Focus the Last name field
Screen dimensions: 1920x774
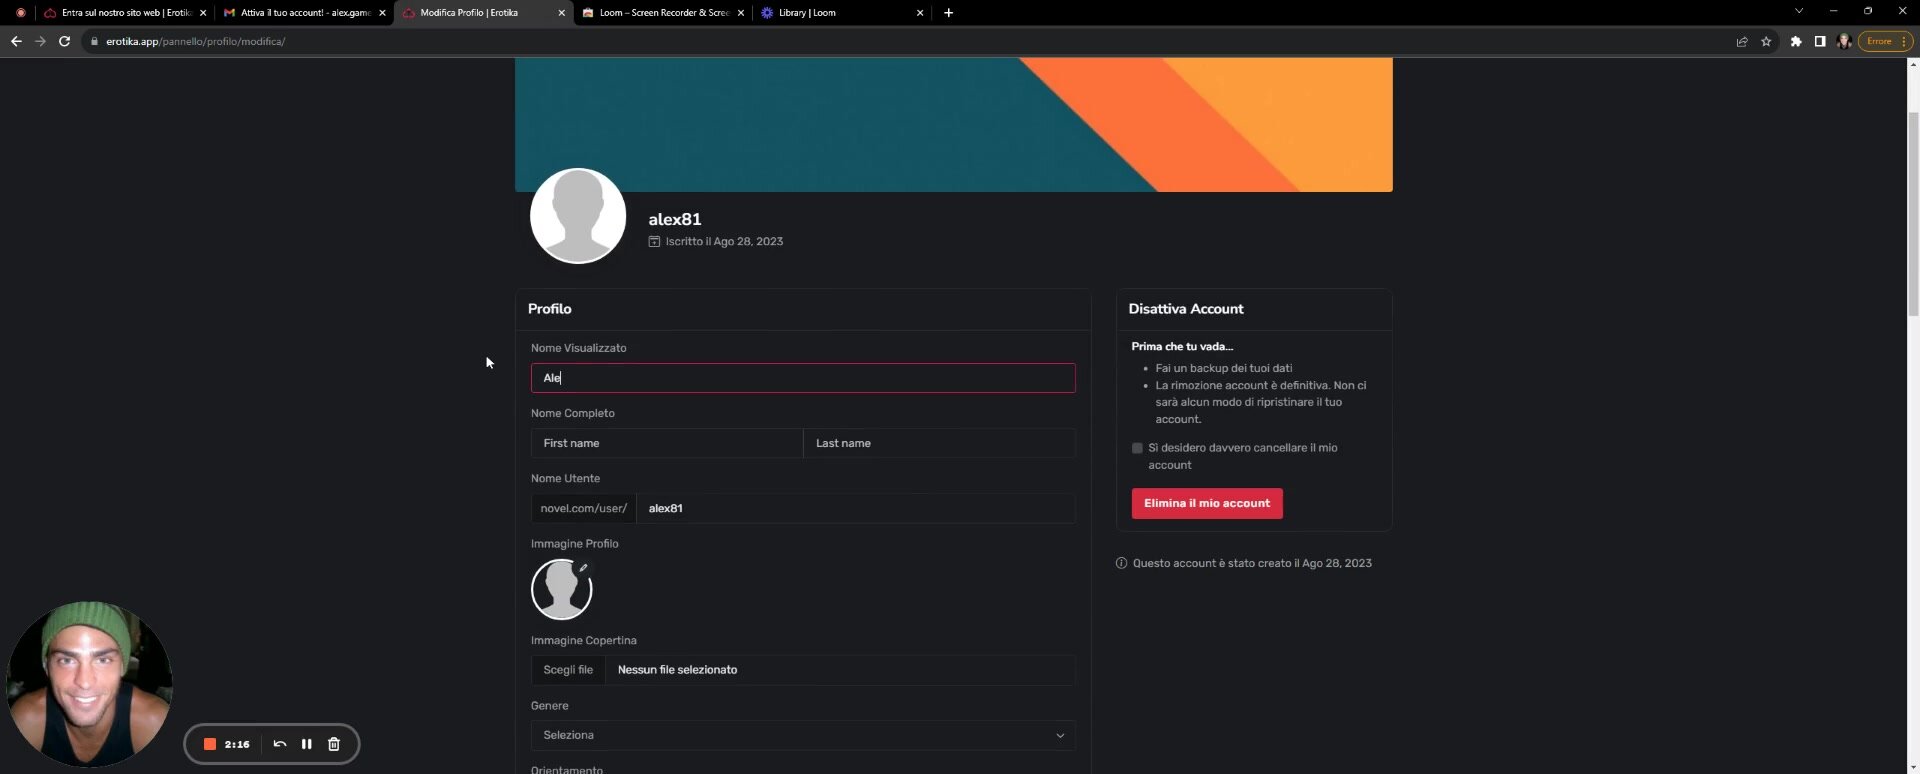click(x=939, y=443)
